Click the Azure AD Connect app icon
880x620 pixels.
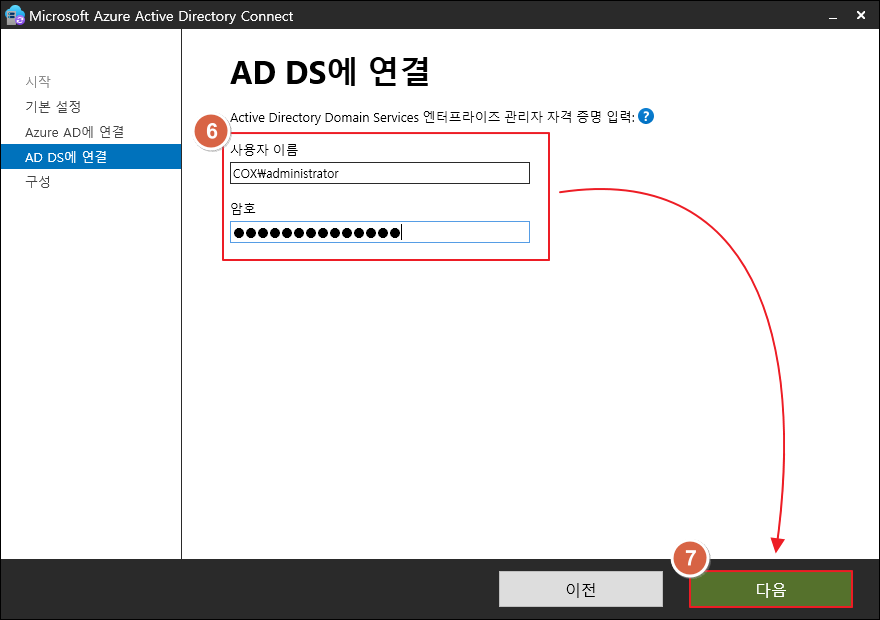[x=14, y=15]
